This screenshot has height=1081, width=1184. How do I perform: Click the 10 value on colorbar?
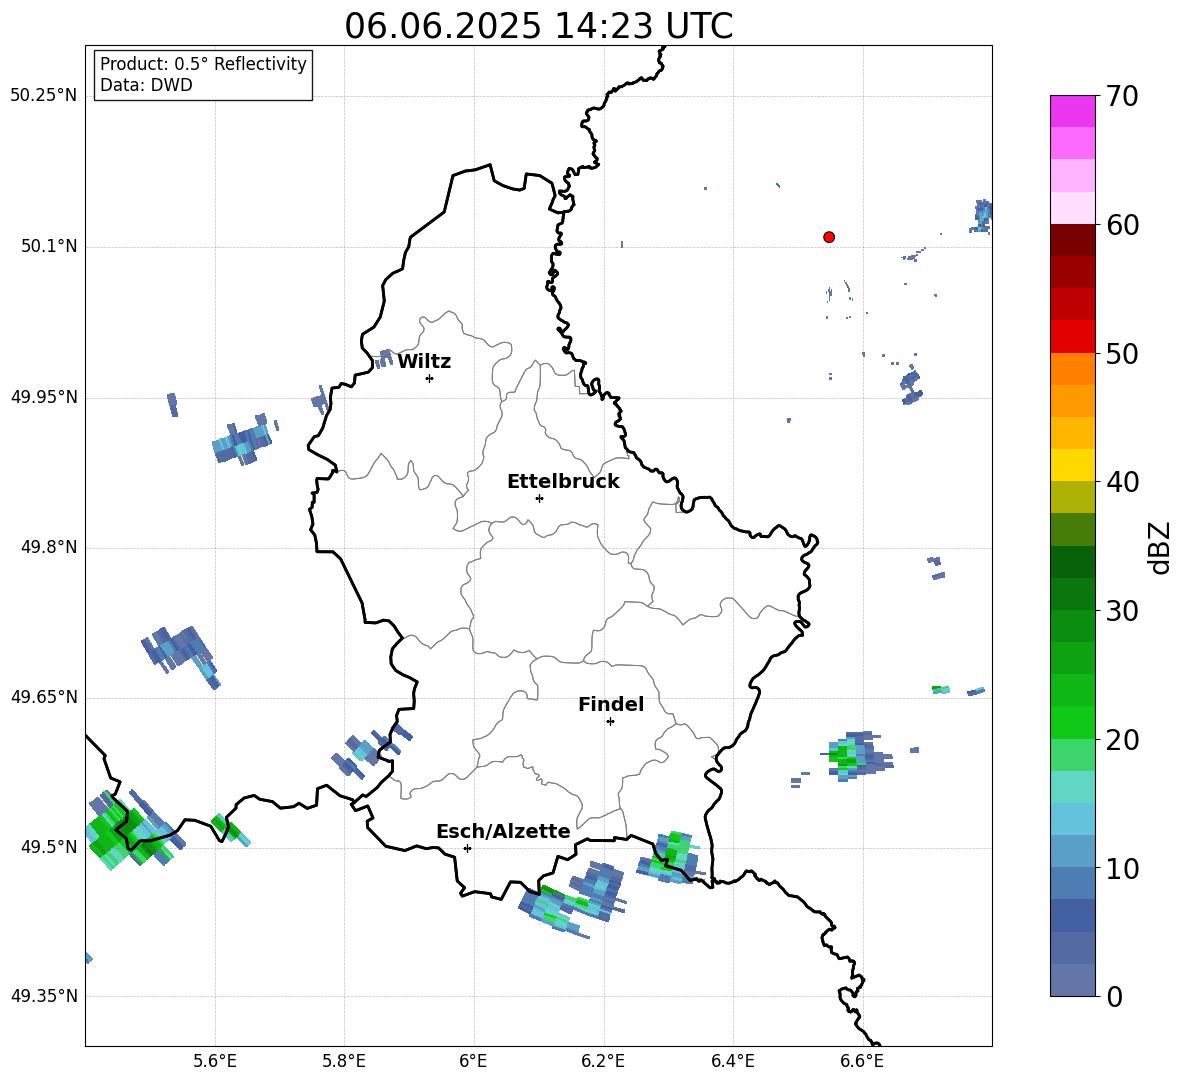[1122, 868]
